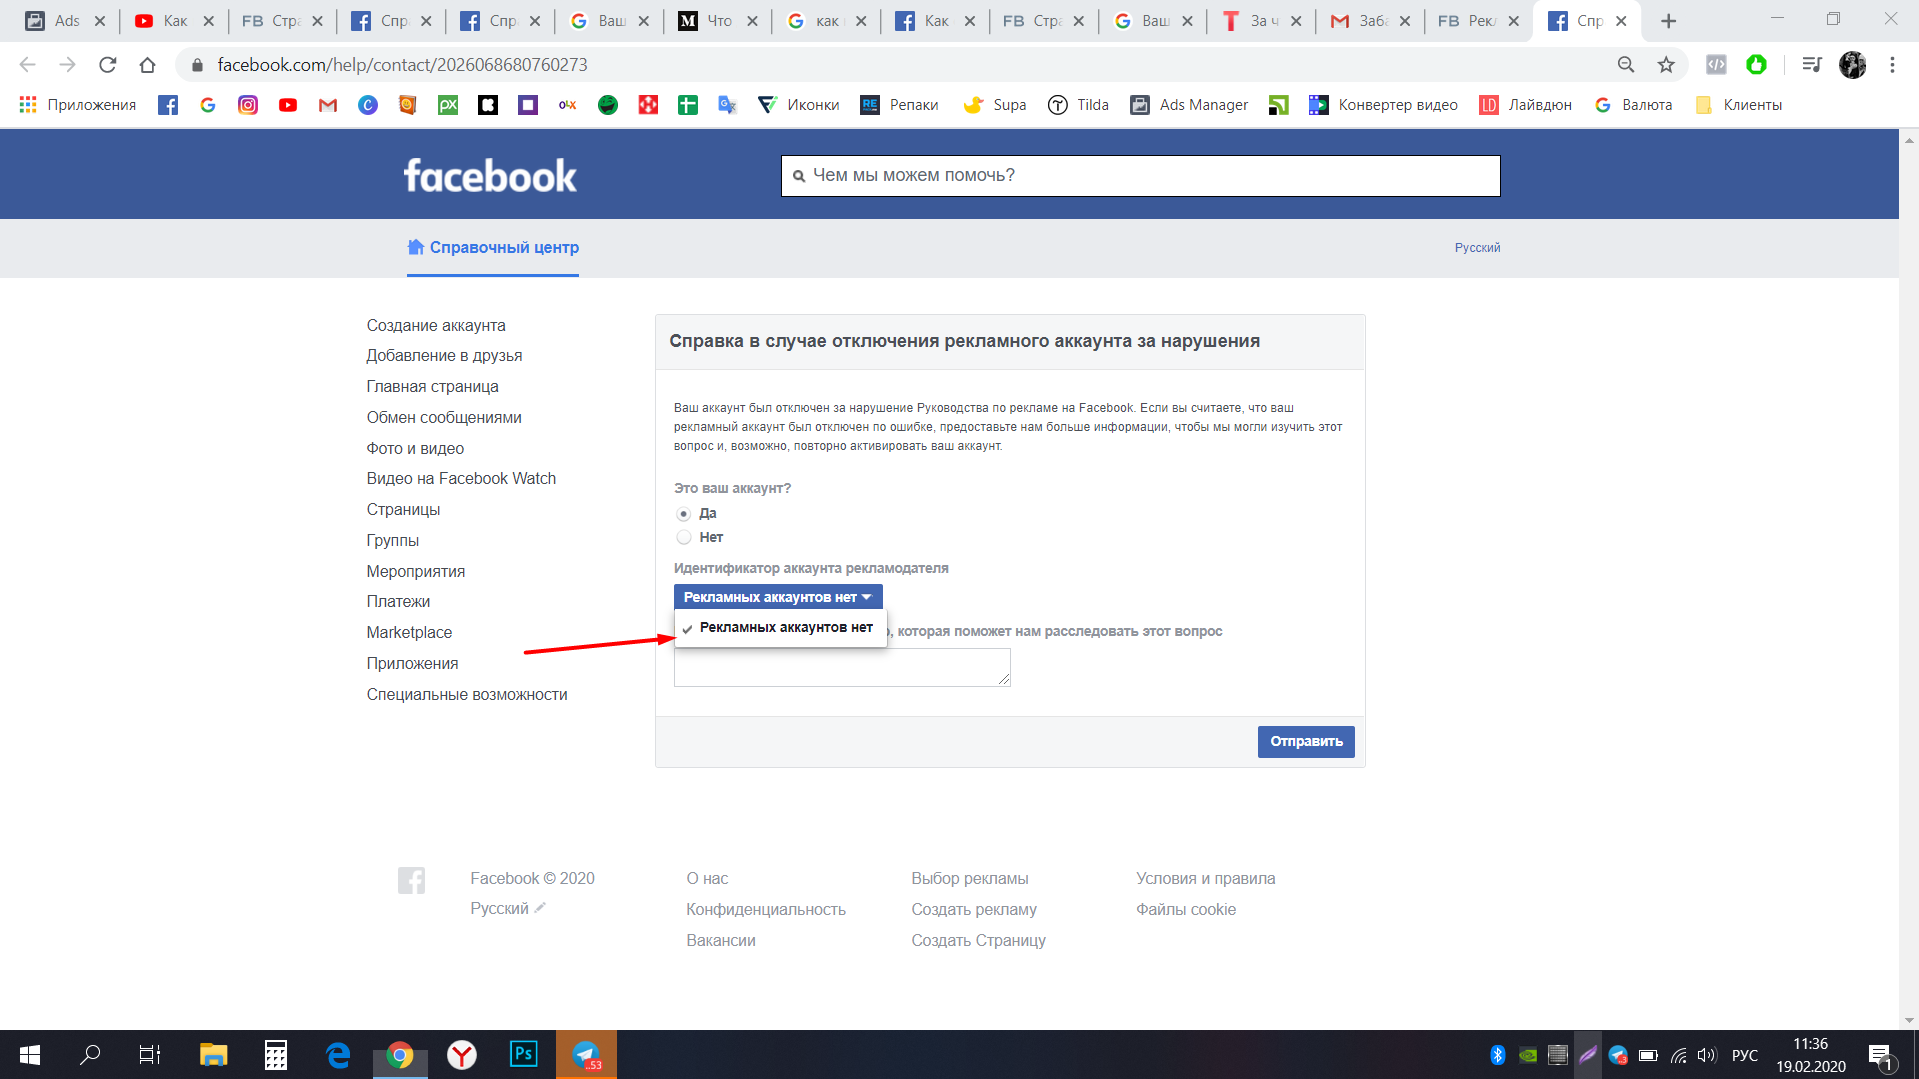Open Windows notification center
This screenshot has width=1919, height=1079.
[1880, 1055]
